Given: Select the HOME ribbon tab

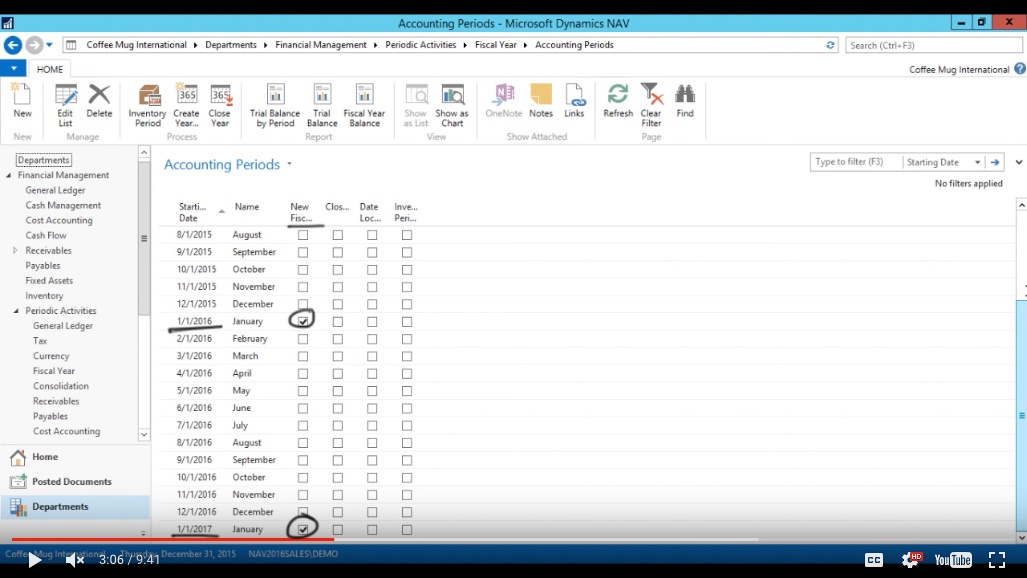Looking at the screenshot, I should tap(50, 69).
